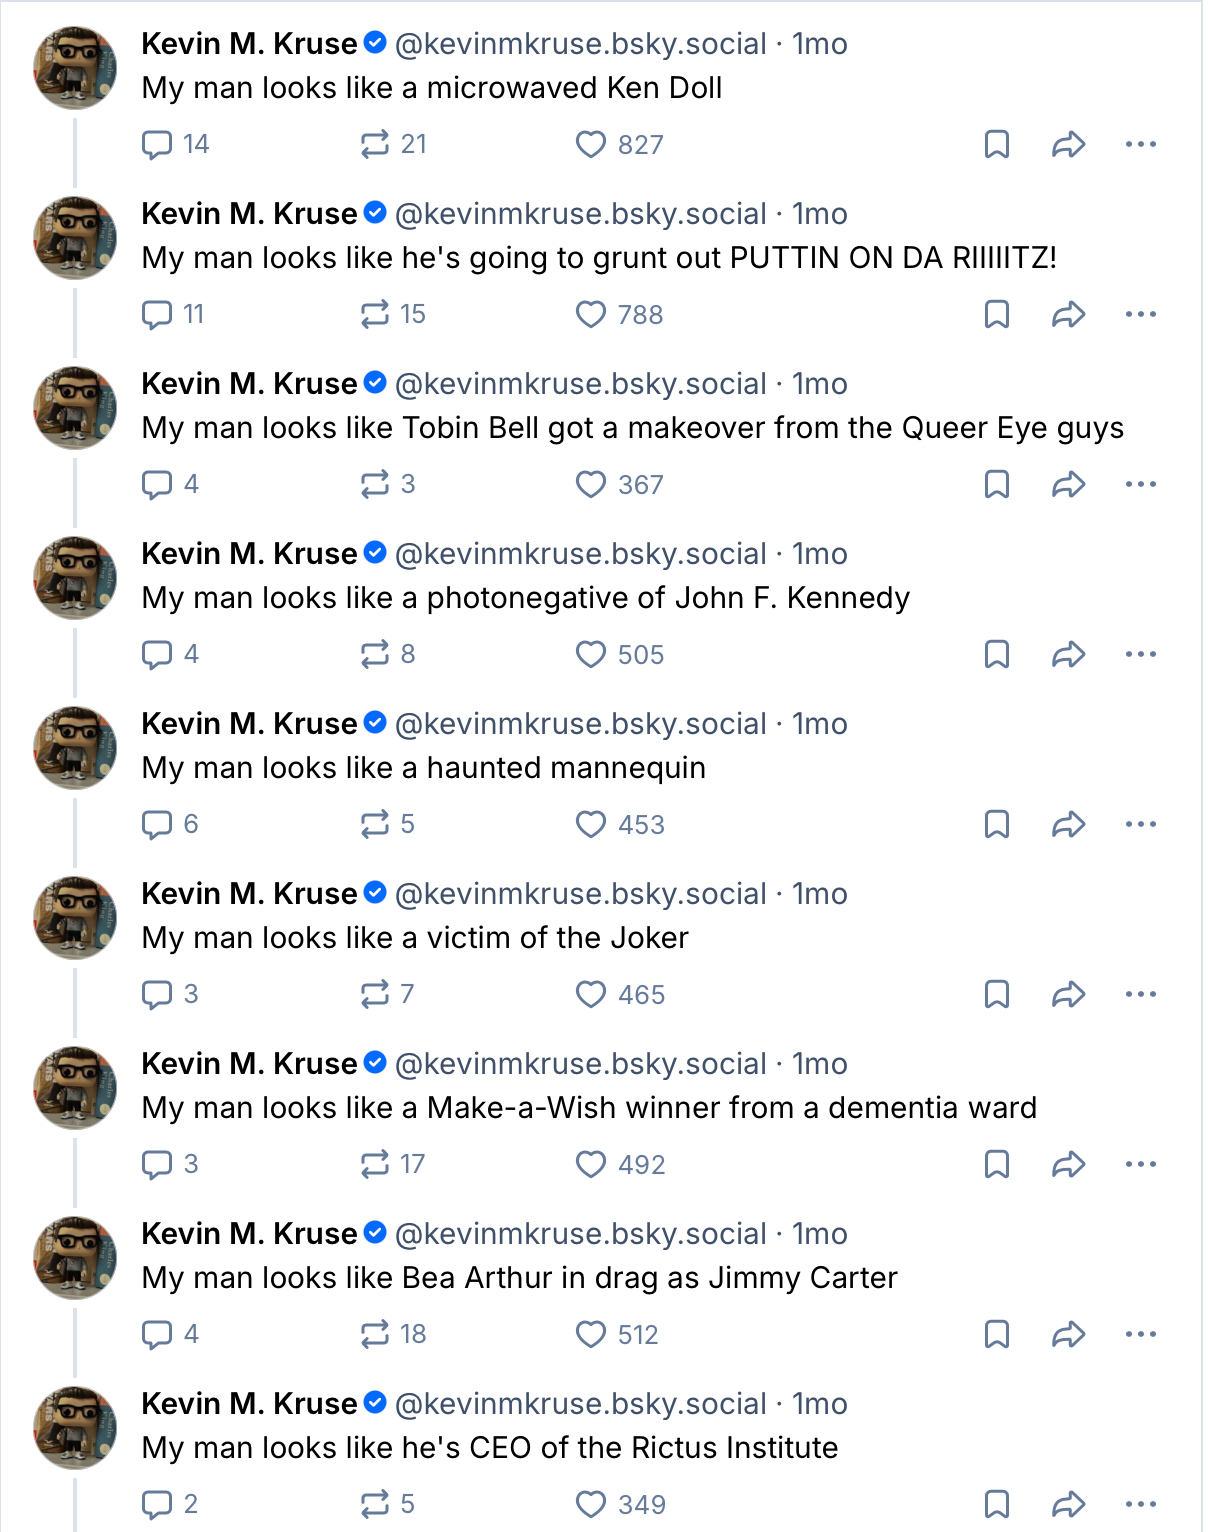Share the haunted mannequin post
The image size is (1208, 1532).
tap(1068, 825)
